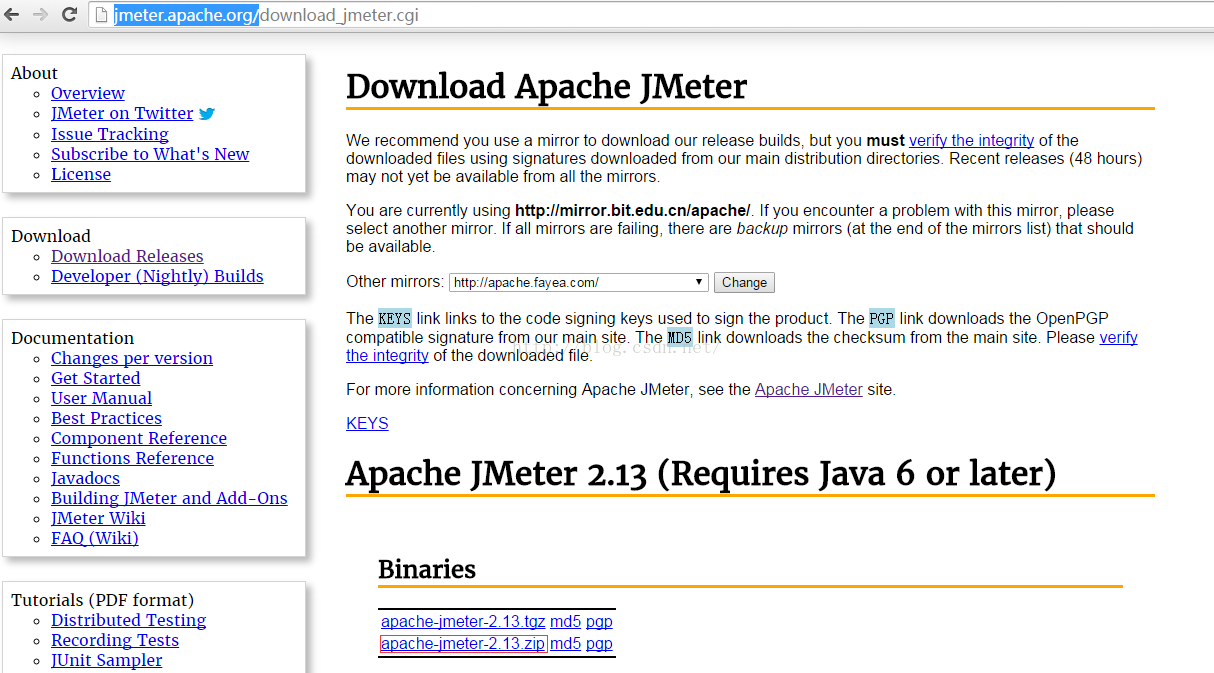The image size is (1214, 673).
Task: Open User Manual link
Action: (x=102, y=398)
